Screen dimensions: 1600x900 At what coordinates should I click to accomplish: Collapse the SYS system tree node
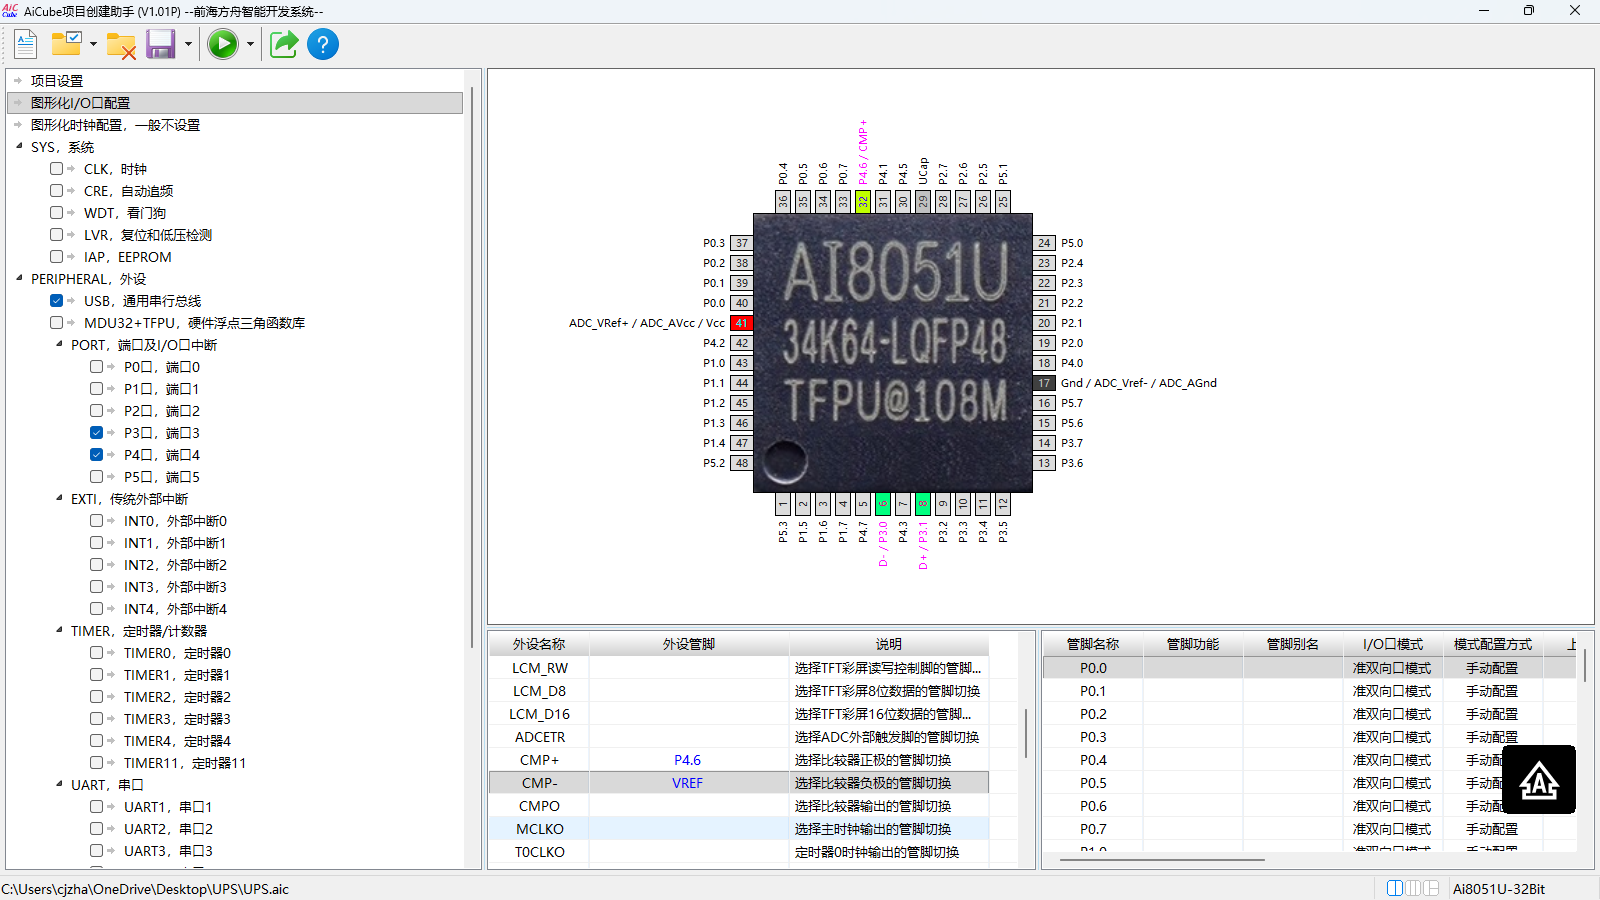(19, 147)
